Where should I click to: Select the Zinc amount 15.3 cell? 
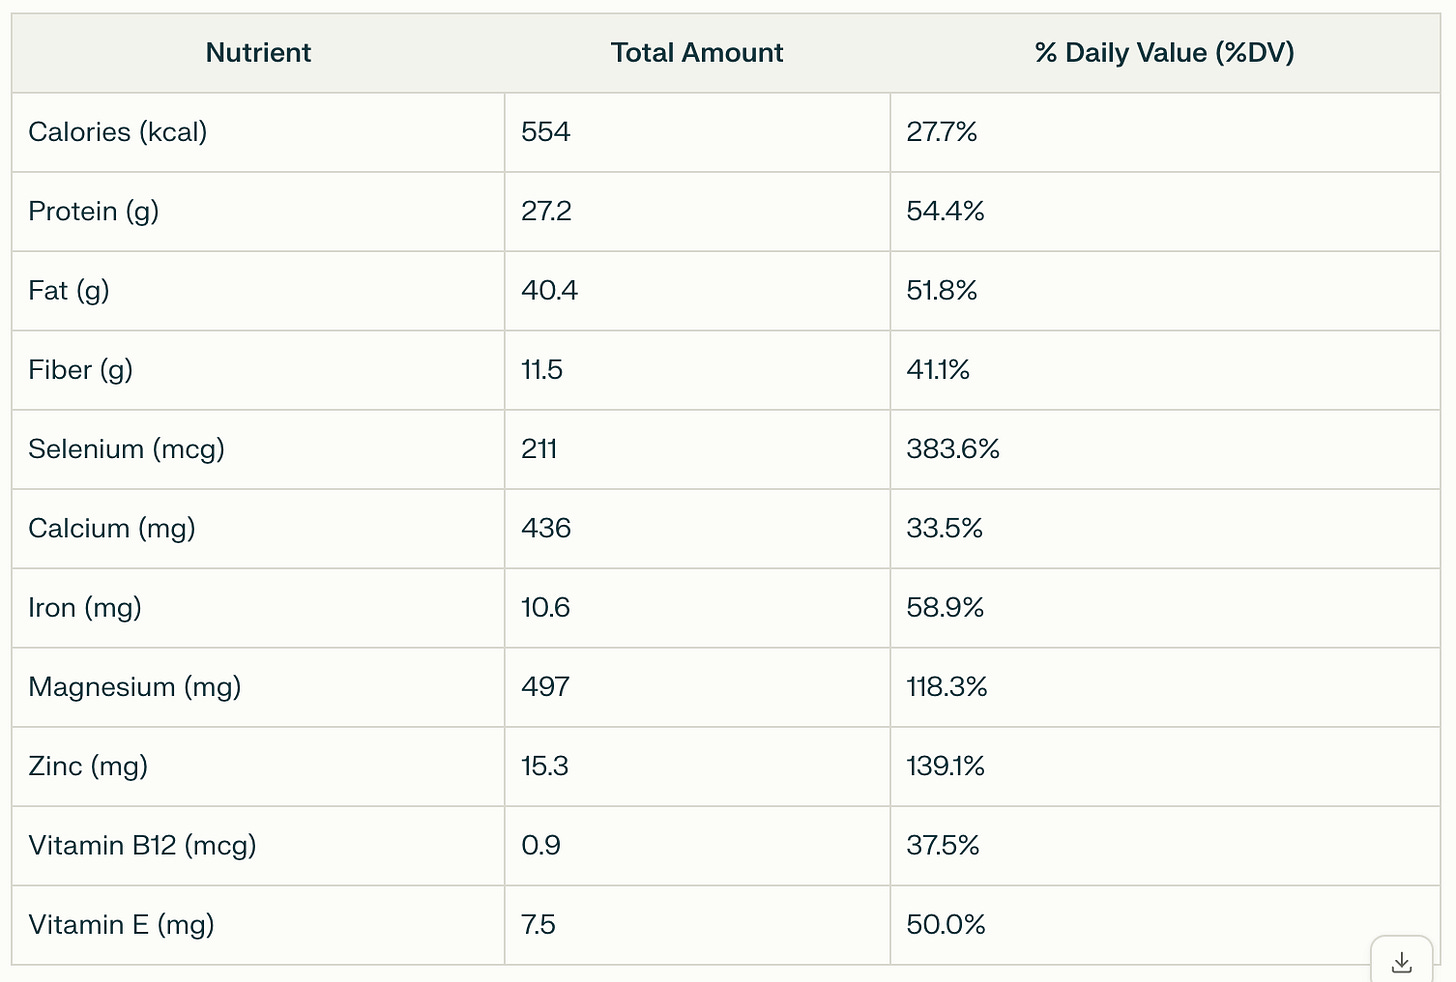(545, 766)
